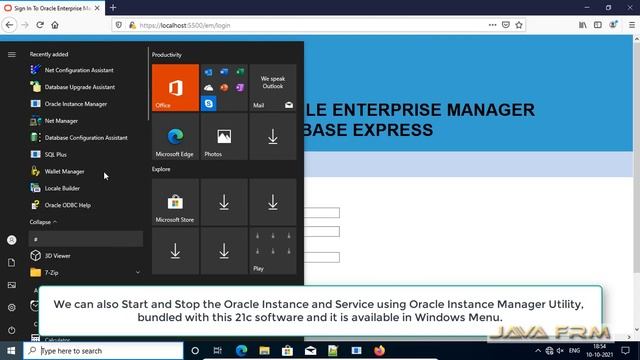Screen dimensions: 640x360
Task: Expand the Start menu hamburger button
Action: (12, 54)
